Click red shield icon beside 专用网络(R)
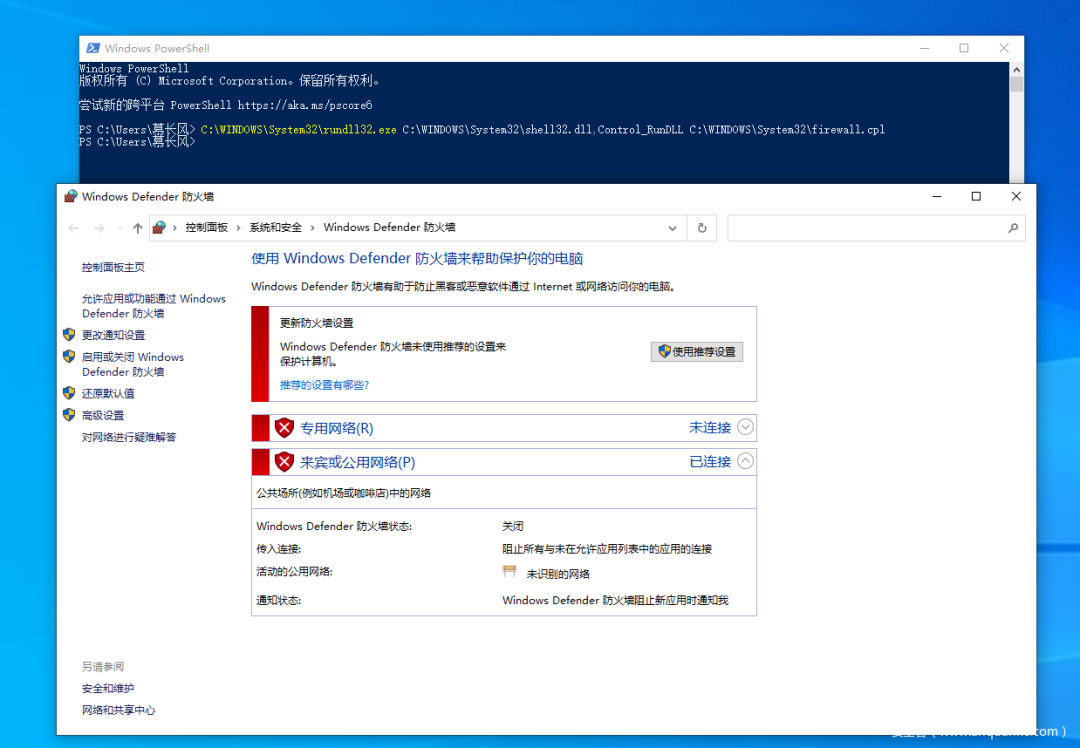This screenshot has width=1080, height=748. (x=284, y=428)
